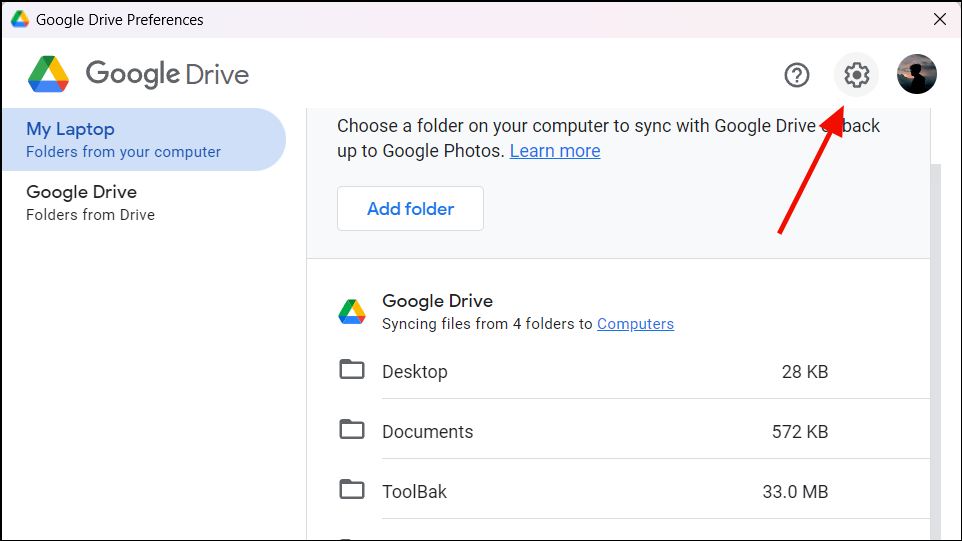Select the Desktop folder row text
The height and width of the screenshot is (541, 962).
pyautogui.click(x=415, y=372)
